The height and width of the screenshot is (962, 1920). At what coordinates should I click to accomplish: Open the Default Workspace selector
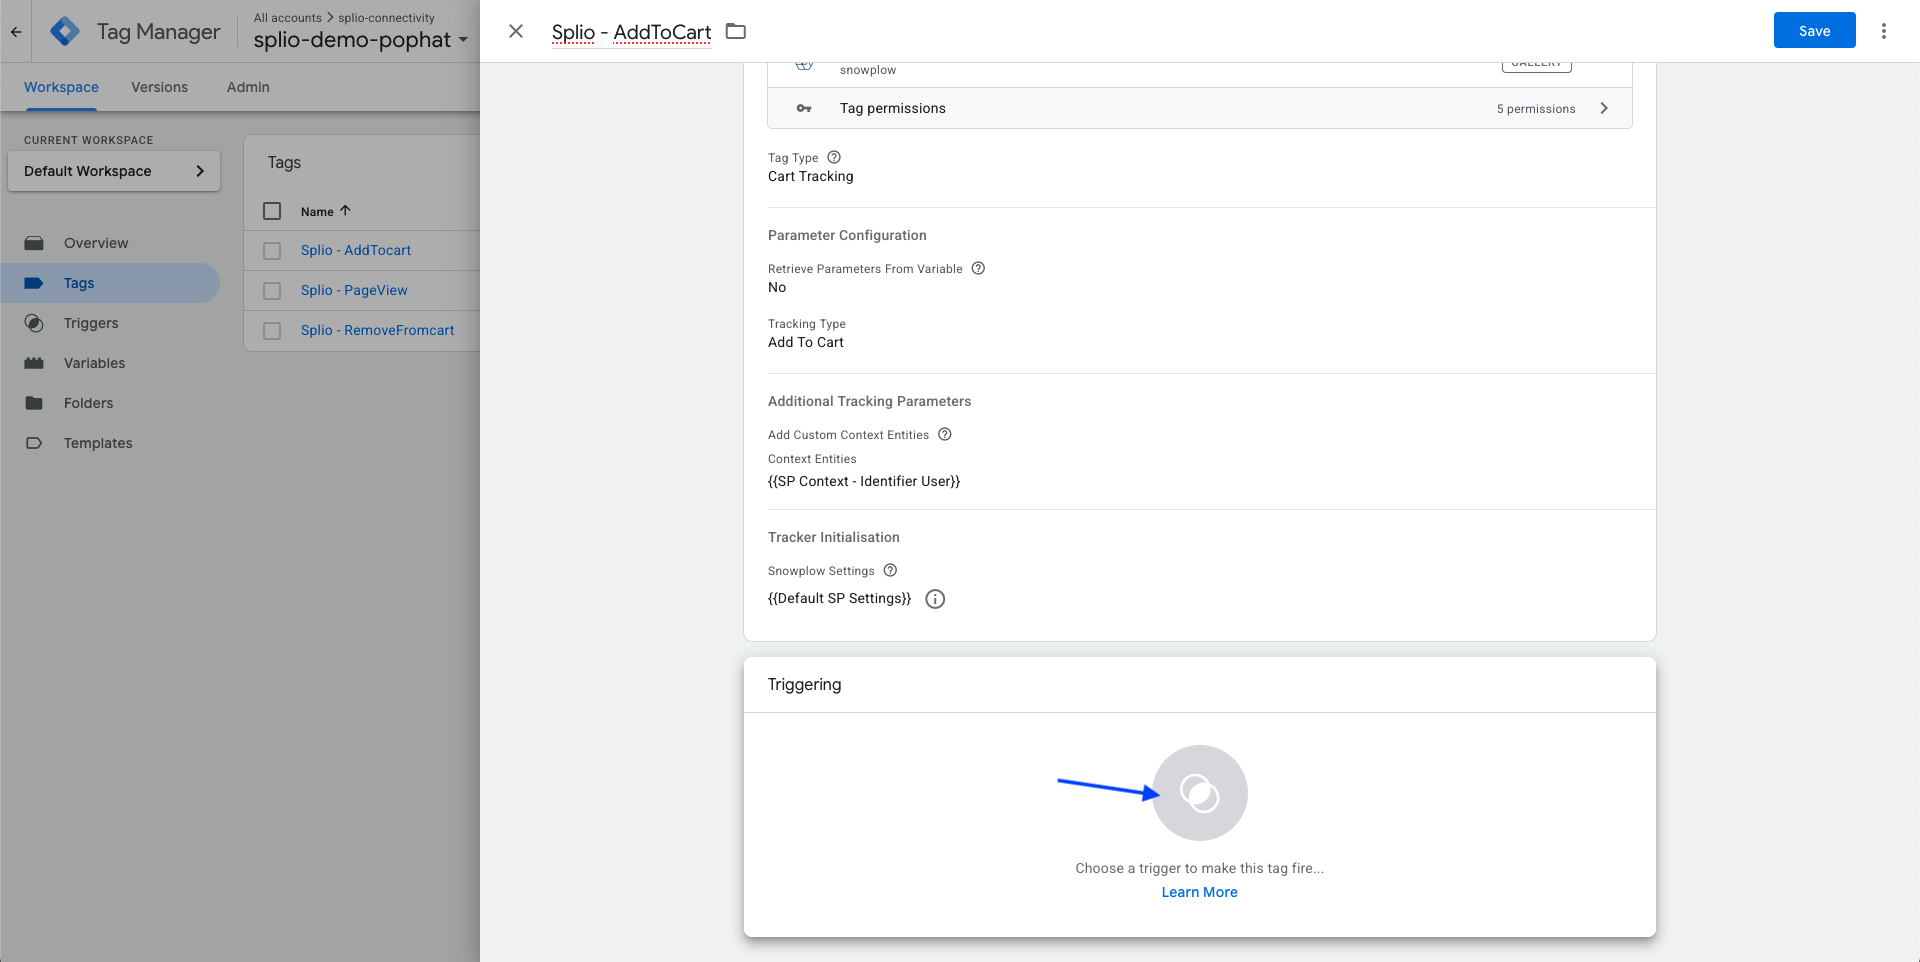point(114,171)
